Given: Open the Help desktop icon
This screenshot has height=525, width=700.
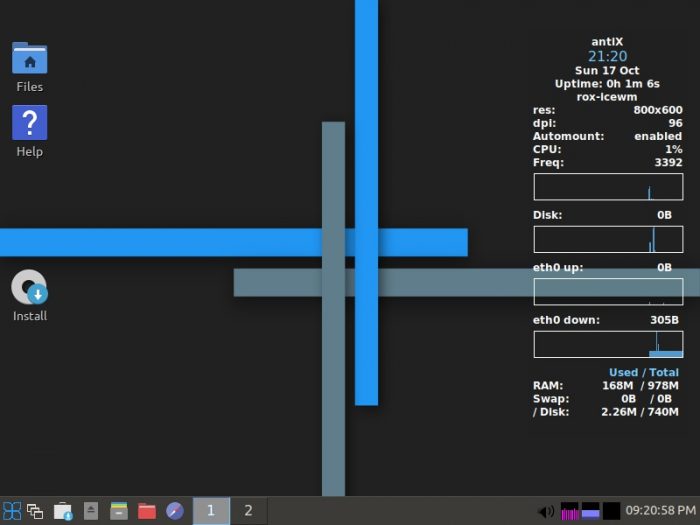Looking at the screenshot, I should [29, 124].
